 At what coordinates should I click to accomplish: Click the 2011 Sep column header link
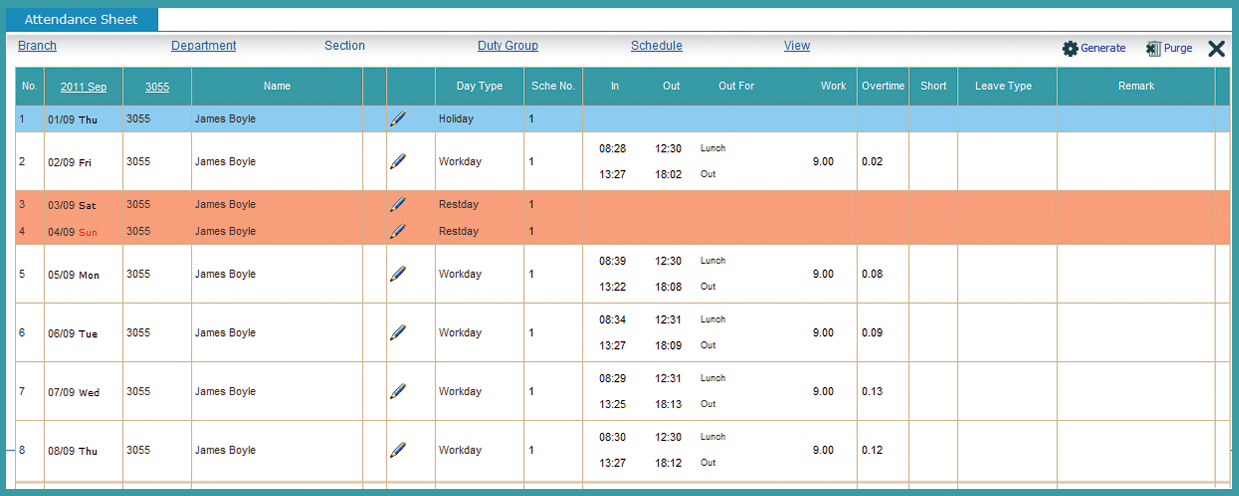(83, 87)
